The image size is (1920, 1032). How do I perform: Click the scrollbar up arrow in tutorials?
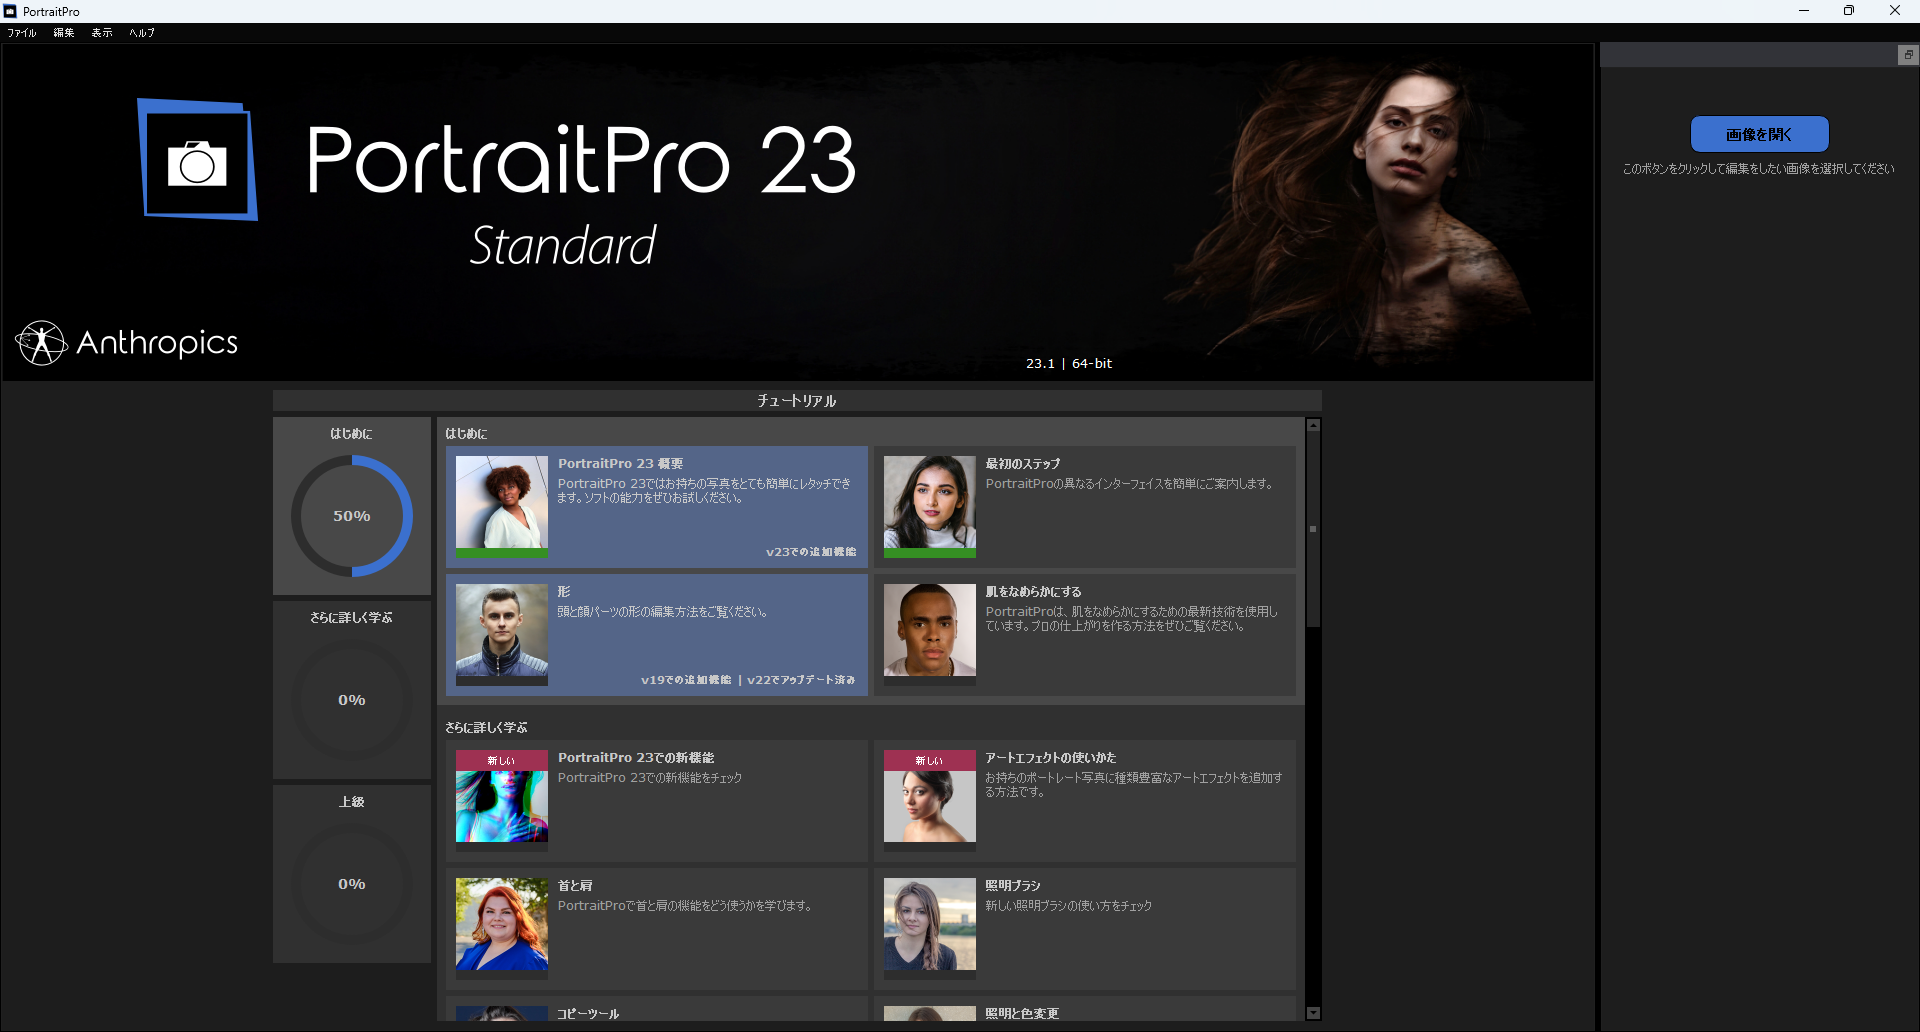[1313, 426]
